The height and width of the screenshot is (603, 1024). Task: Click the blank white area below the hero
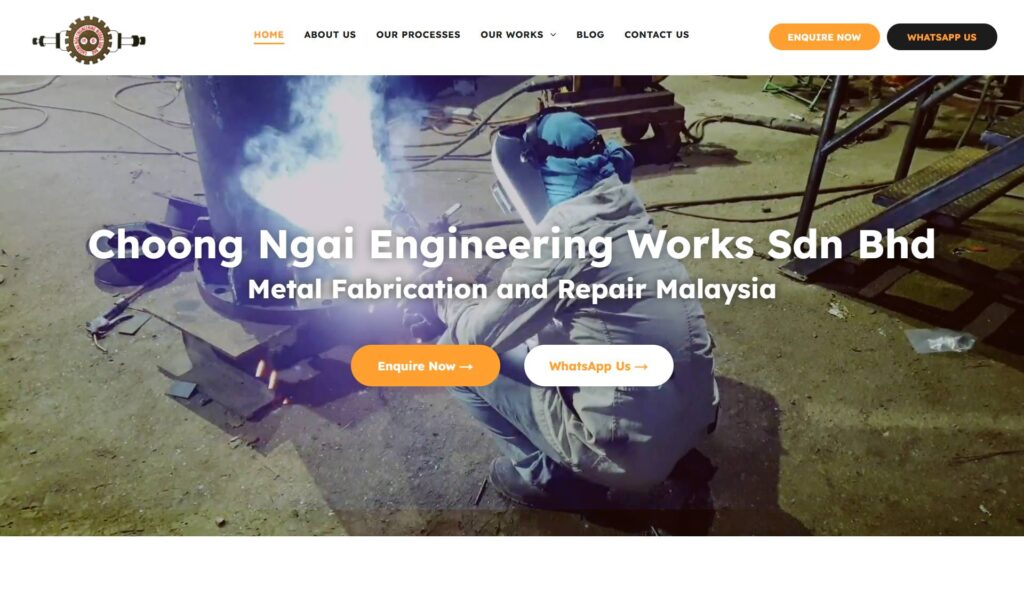tap(511, 570)
